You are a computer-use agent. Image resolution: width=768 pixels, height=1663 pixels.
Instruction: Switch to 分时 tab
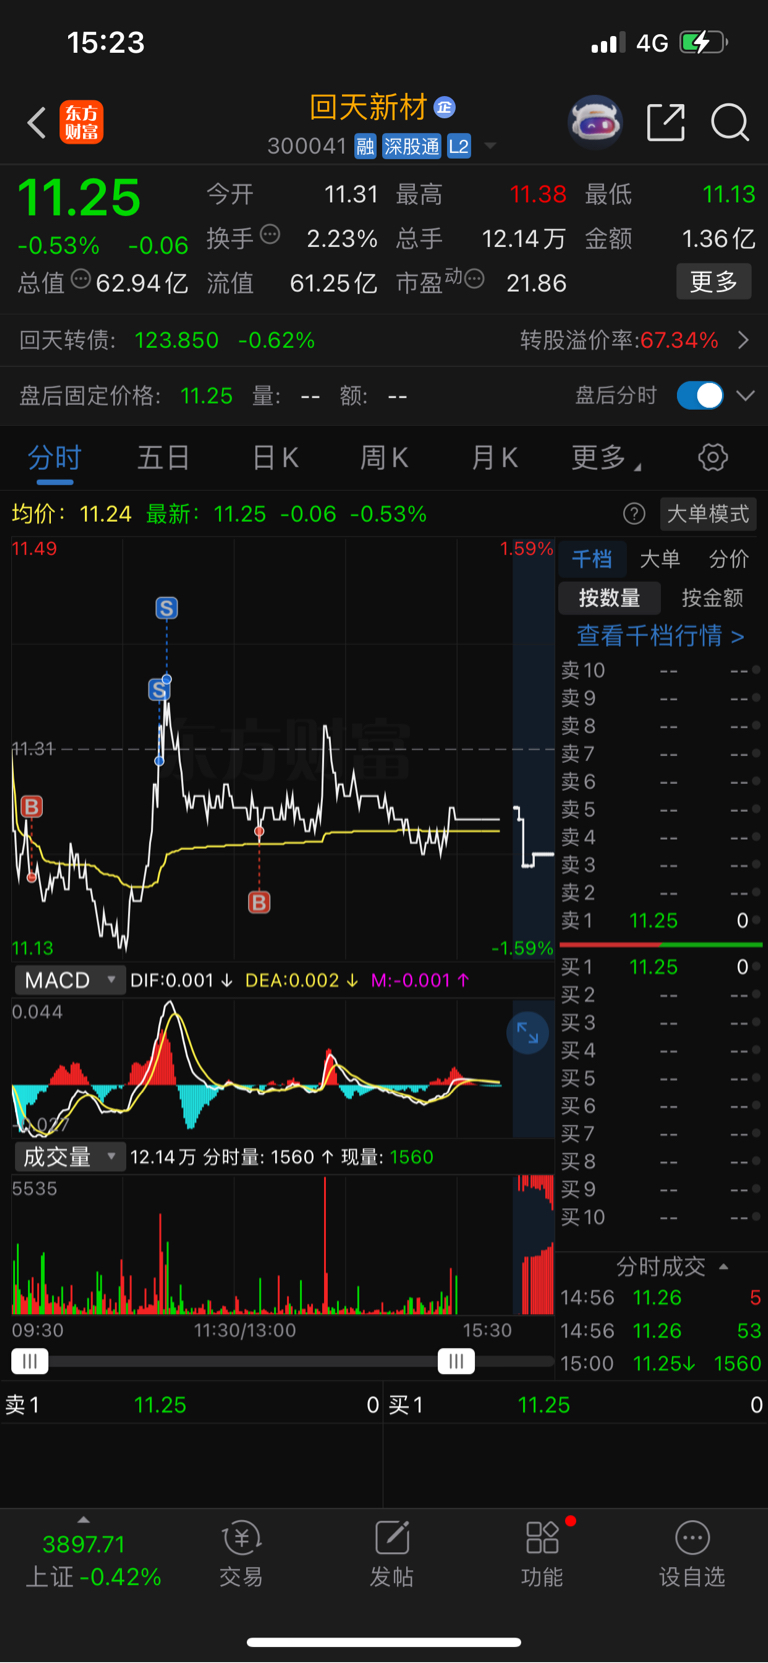click(x=55, y=458)
